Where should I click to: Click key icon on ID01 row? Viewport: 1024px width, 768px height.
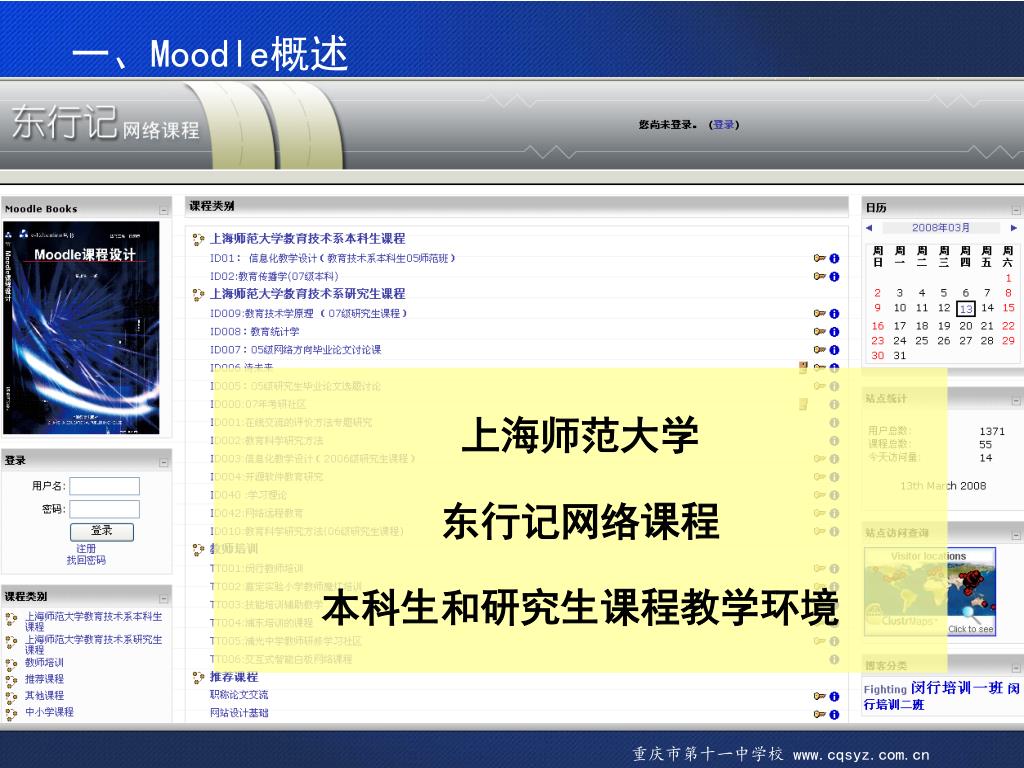click(820, 259)
